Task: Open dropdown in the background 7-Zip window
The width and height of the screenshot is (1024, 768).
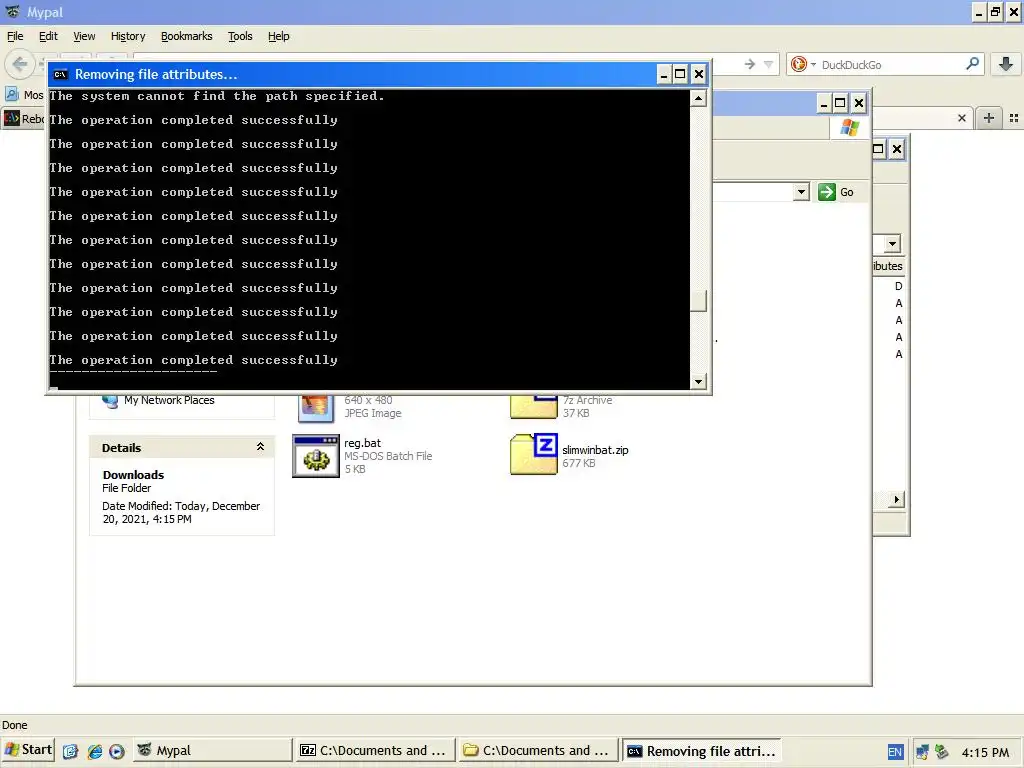Action: pyautogui.click(x=892, y=244)
